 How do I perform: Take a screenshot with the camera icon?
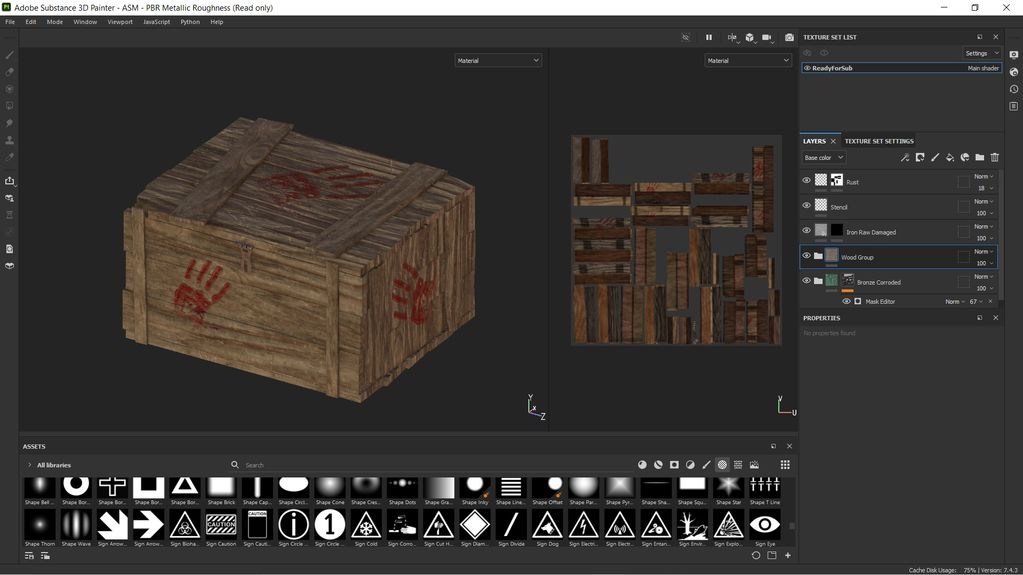tap(789, 37)
